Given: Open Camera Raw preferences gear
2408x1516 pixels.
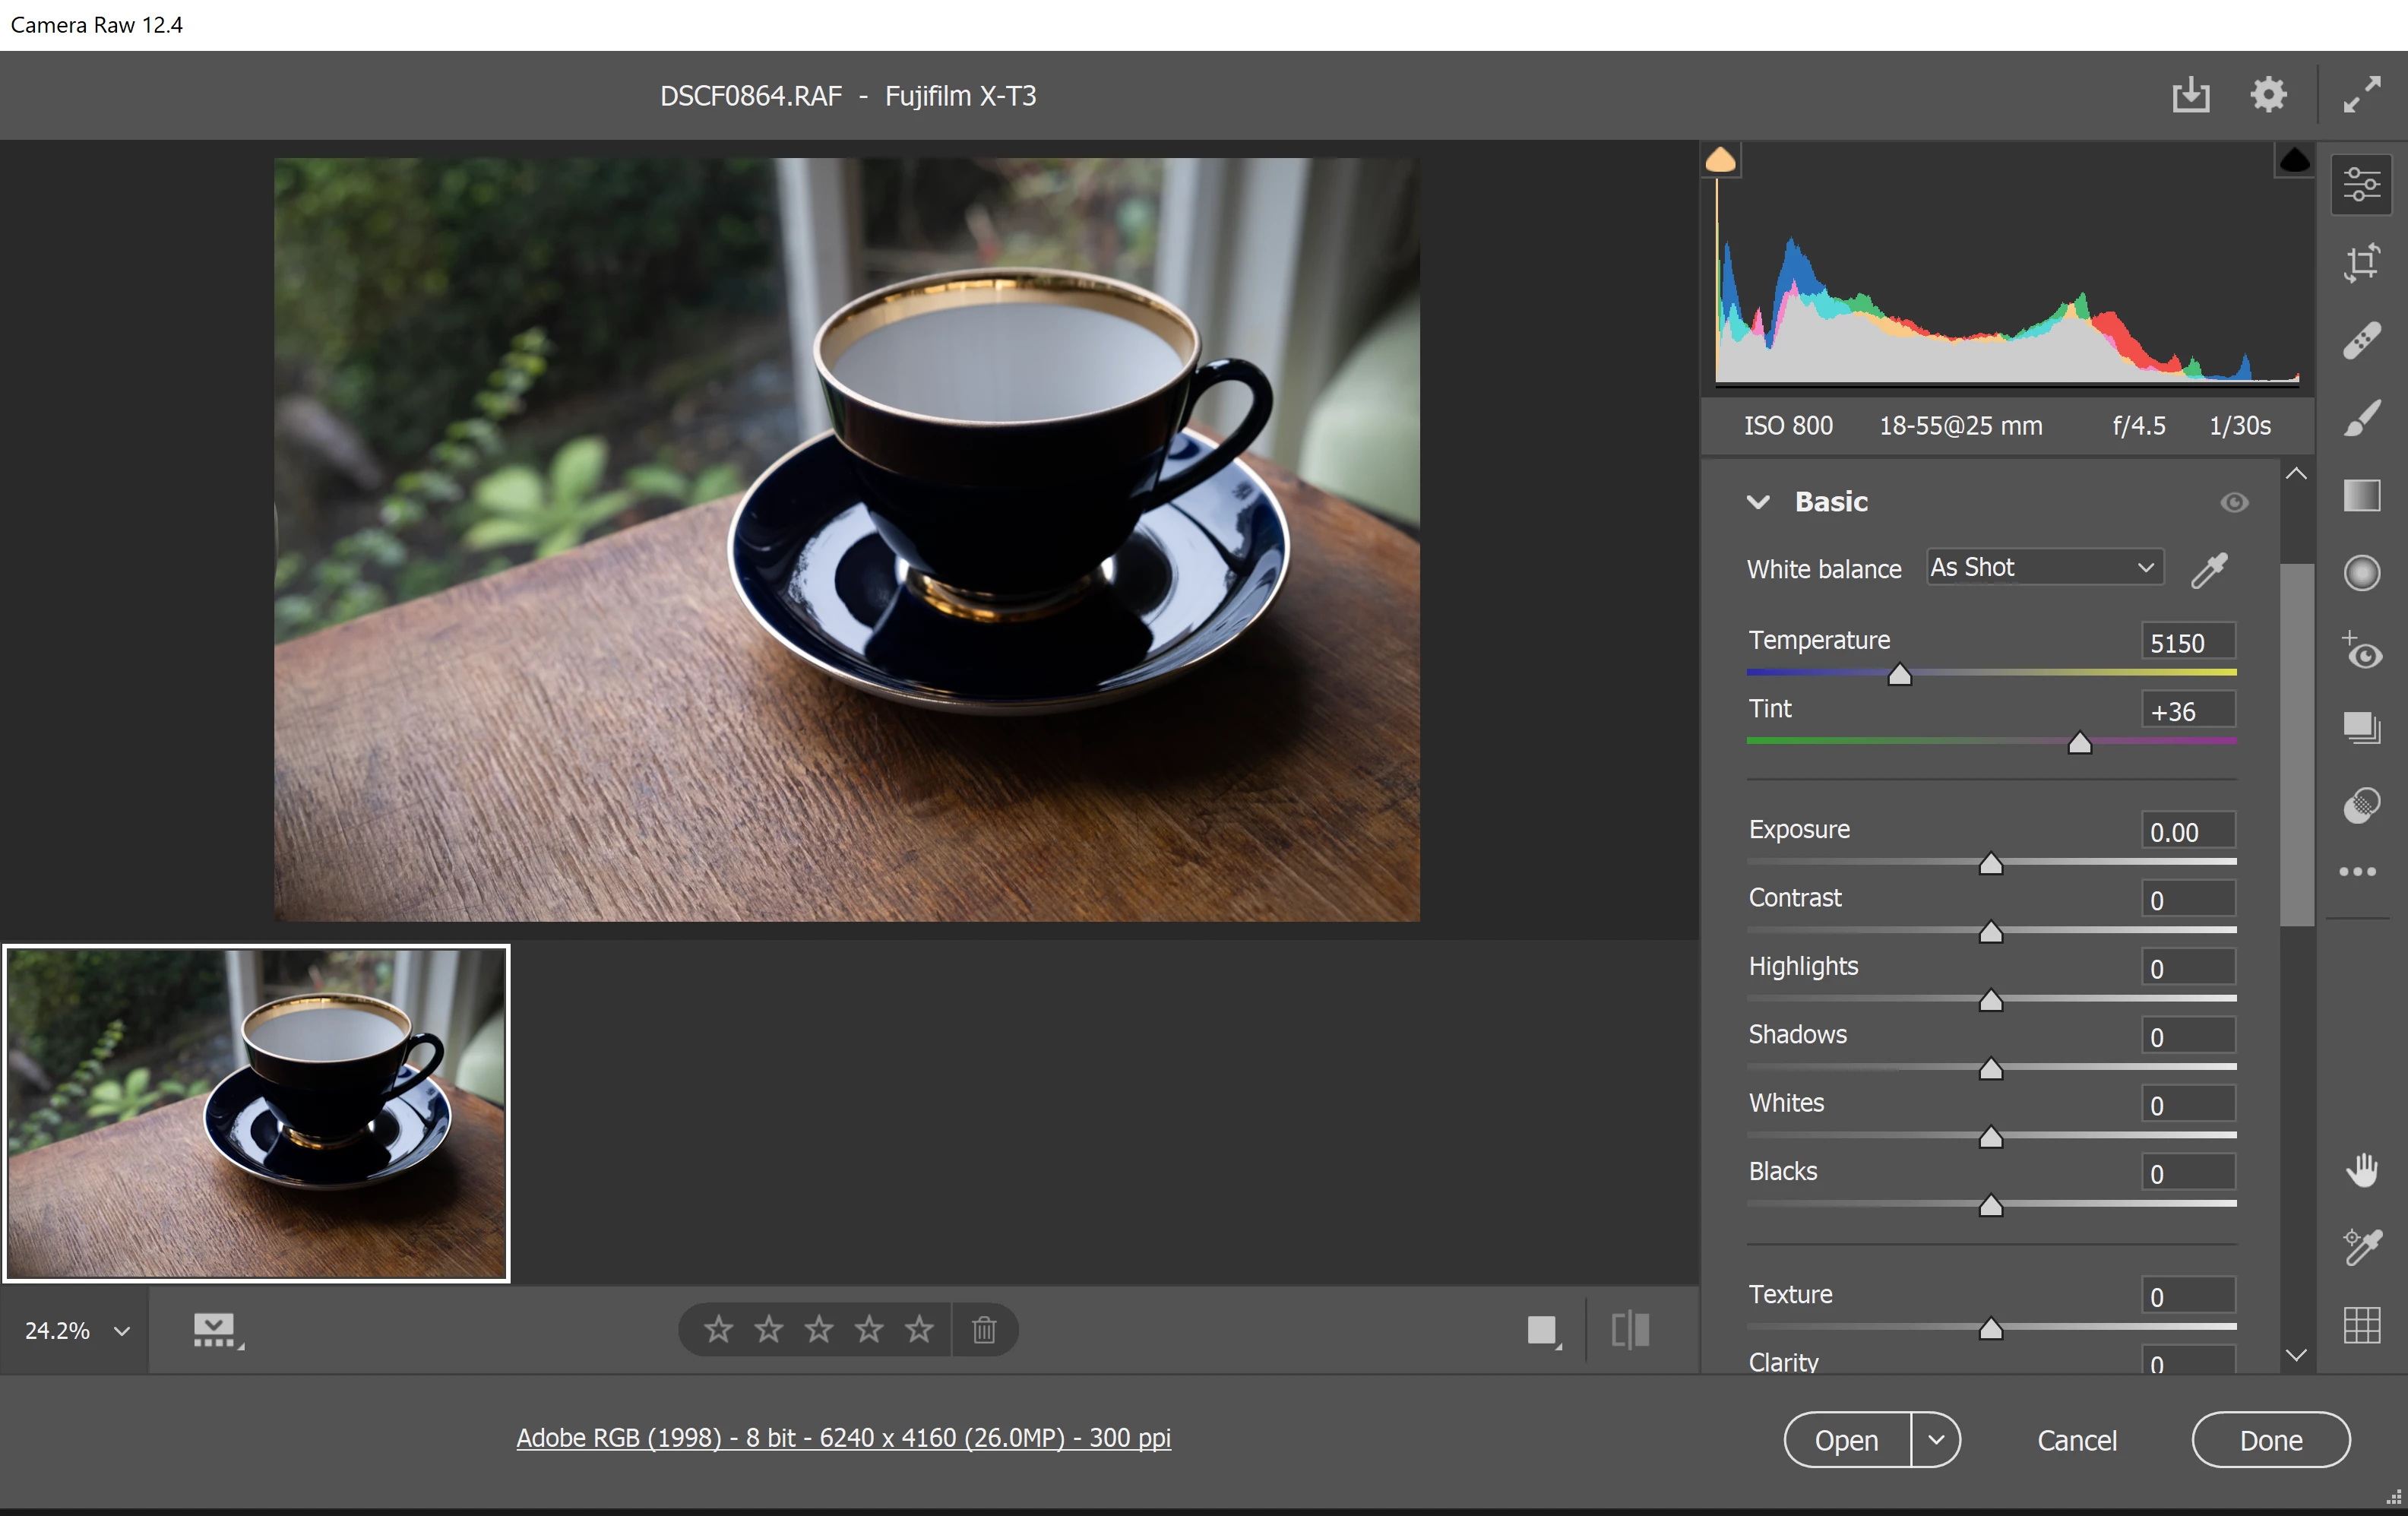Looking at the screenshot, I should pyautogui.click(x=2268, y=95).
